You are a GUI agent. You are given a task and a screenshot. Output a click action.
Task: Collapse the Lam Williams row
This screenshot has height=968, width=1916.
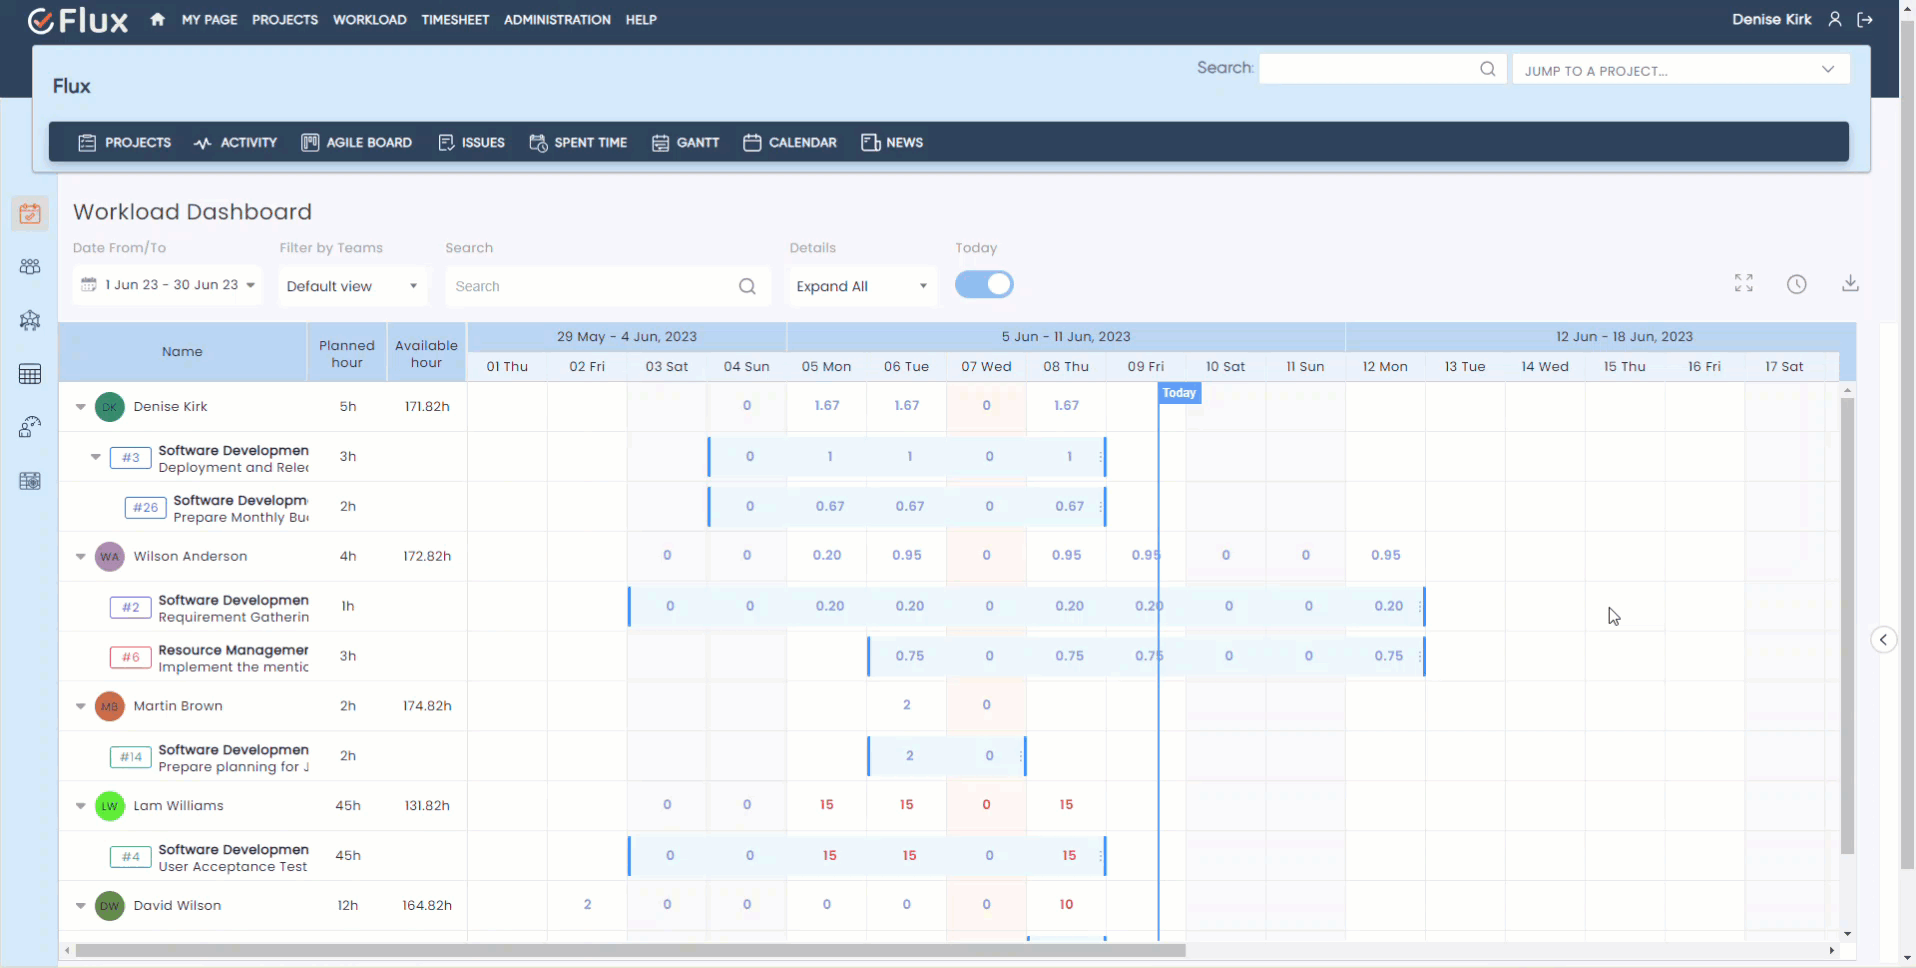[x=80, y=805]
